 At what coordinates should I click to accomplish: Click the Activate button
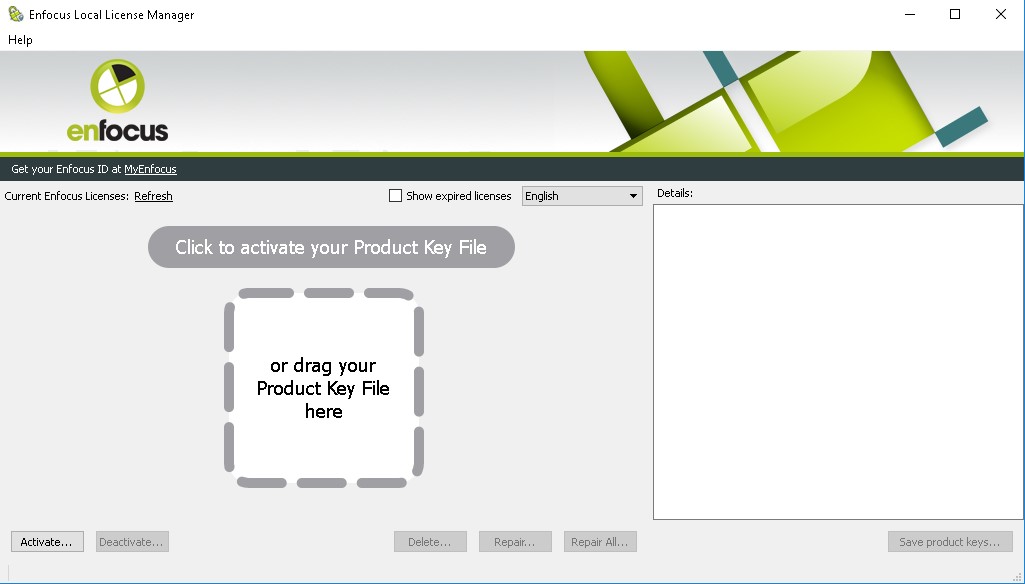tap(46, 541)
